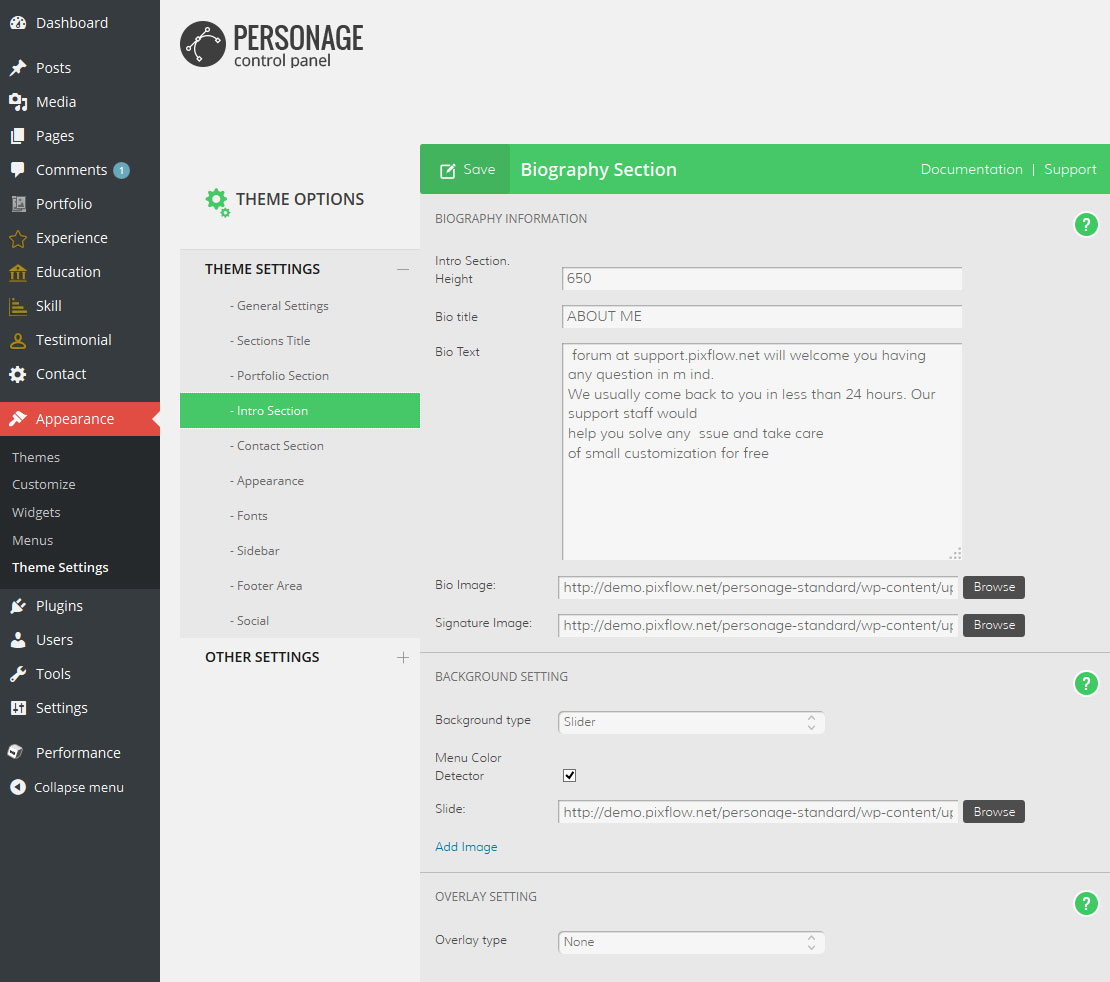1110x982 pixels.
Task: Click into the Bio title input field
Action: tap(762, 317)
